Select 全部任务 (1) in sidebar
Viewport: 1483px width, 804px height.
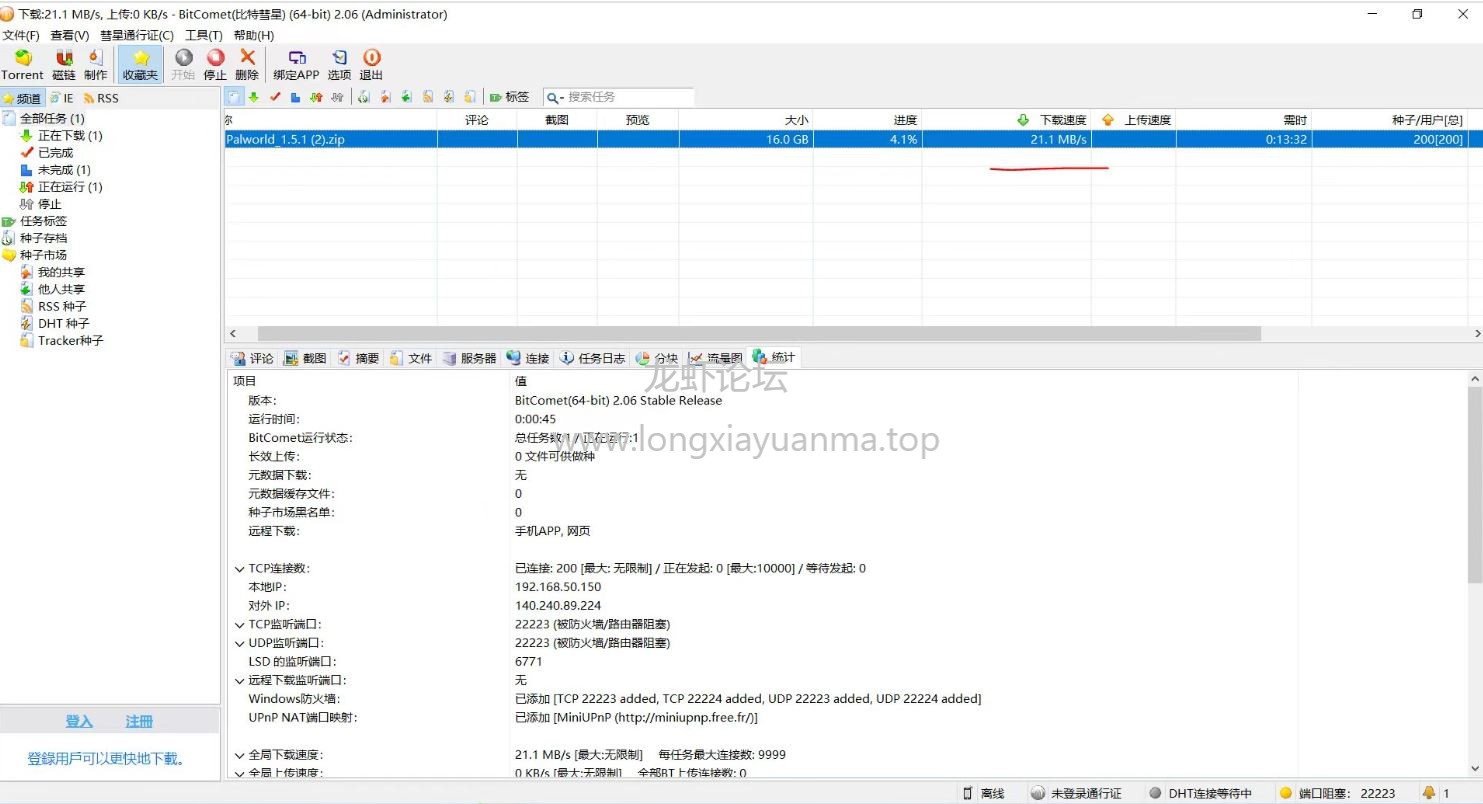click(52, 118)
